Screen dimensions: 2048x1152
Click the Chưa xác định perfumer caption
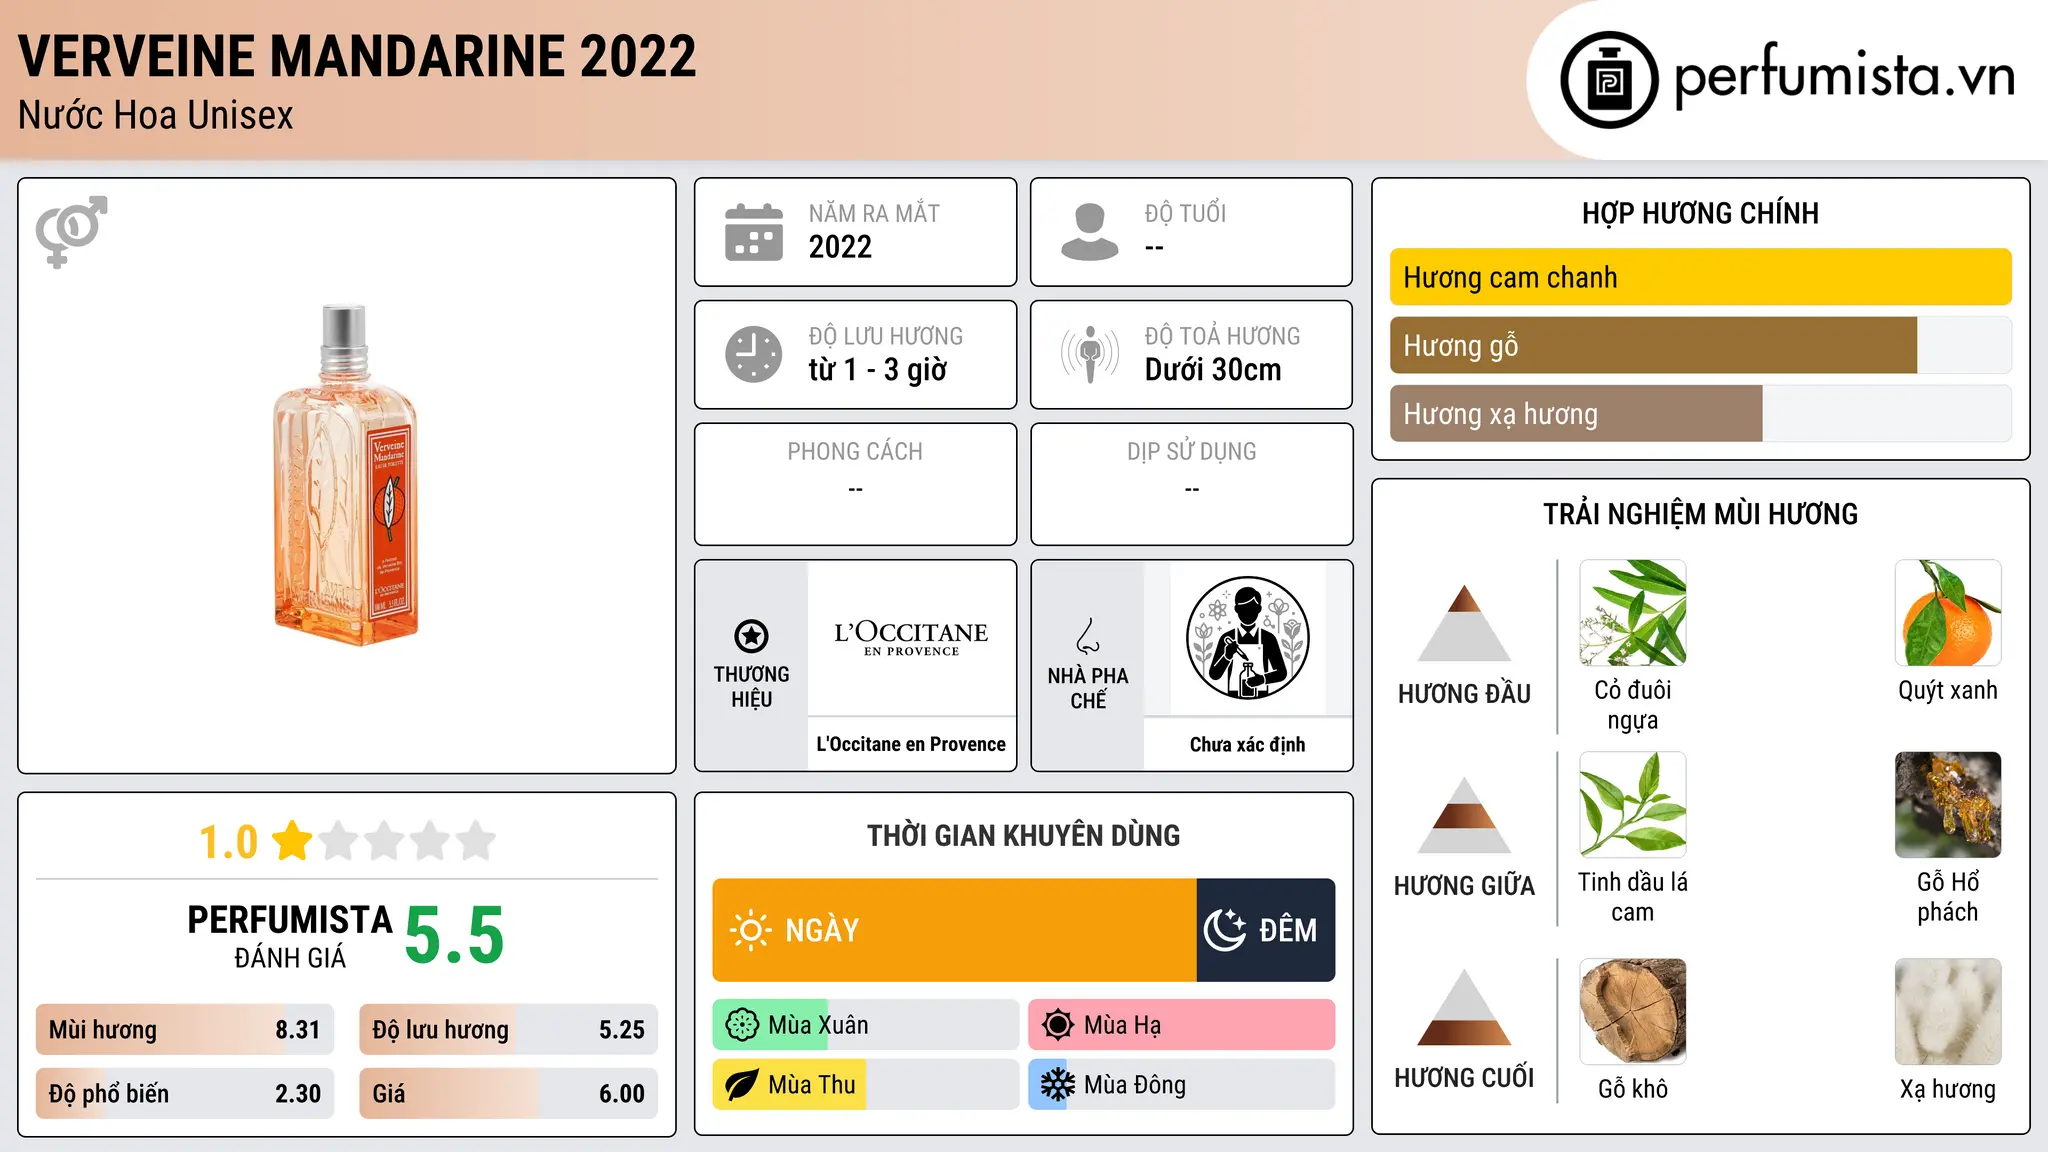[1247, 744]
